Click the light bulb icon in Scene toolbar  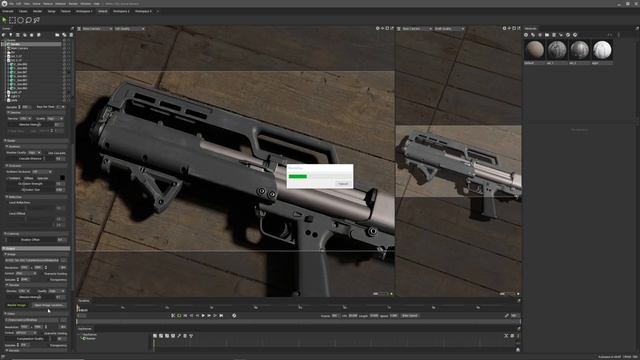point(11,35)
